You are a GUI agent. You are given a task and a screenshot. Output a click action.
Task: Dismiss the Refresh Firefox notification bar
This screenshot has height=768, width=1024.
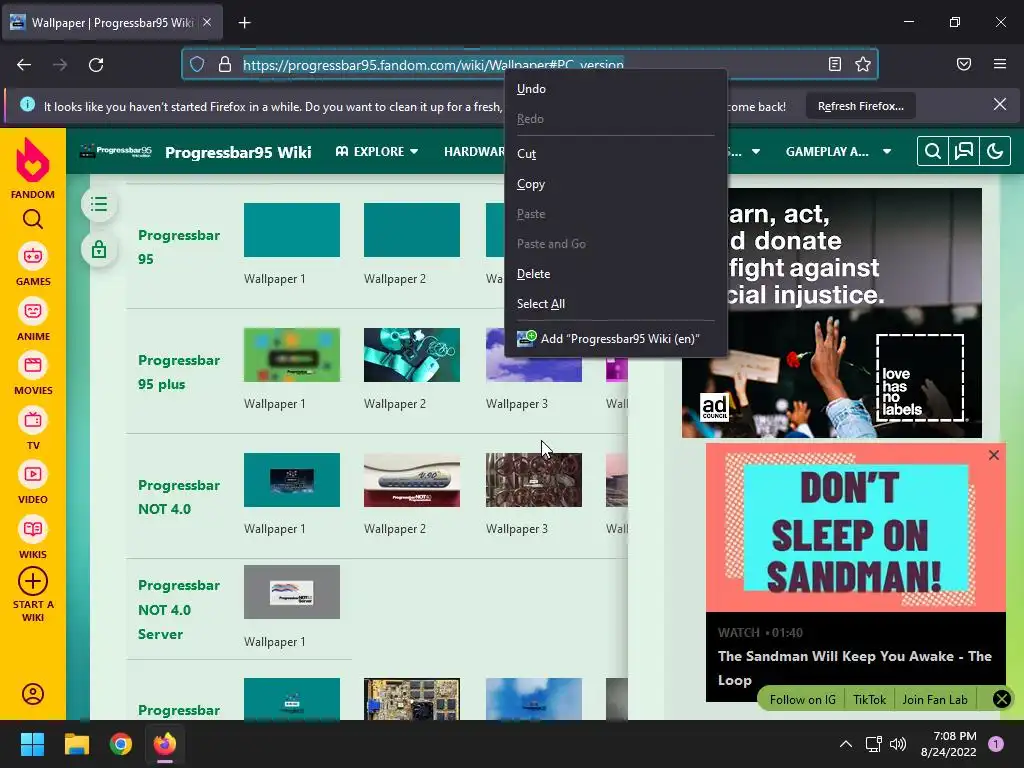1000,104
